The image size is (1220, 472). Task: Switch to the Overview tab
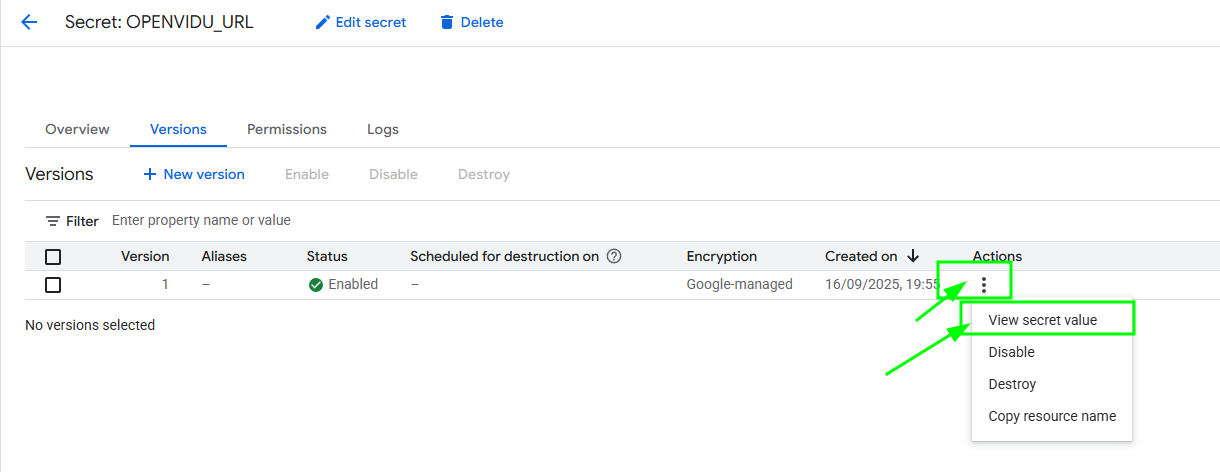pos(77,129)
